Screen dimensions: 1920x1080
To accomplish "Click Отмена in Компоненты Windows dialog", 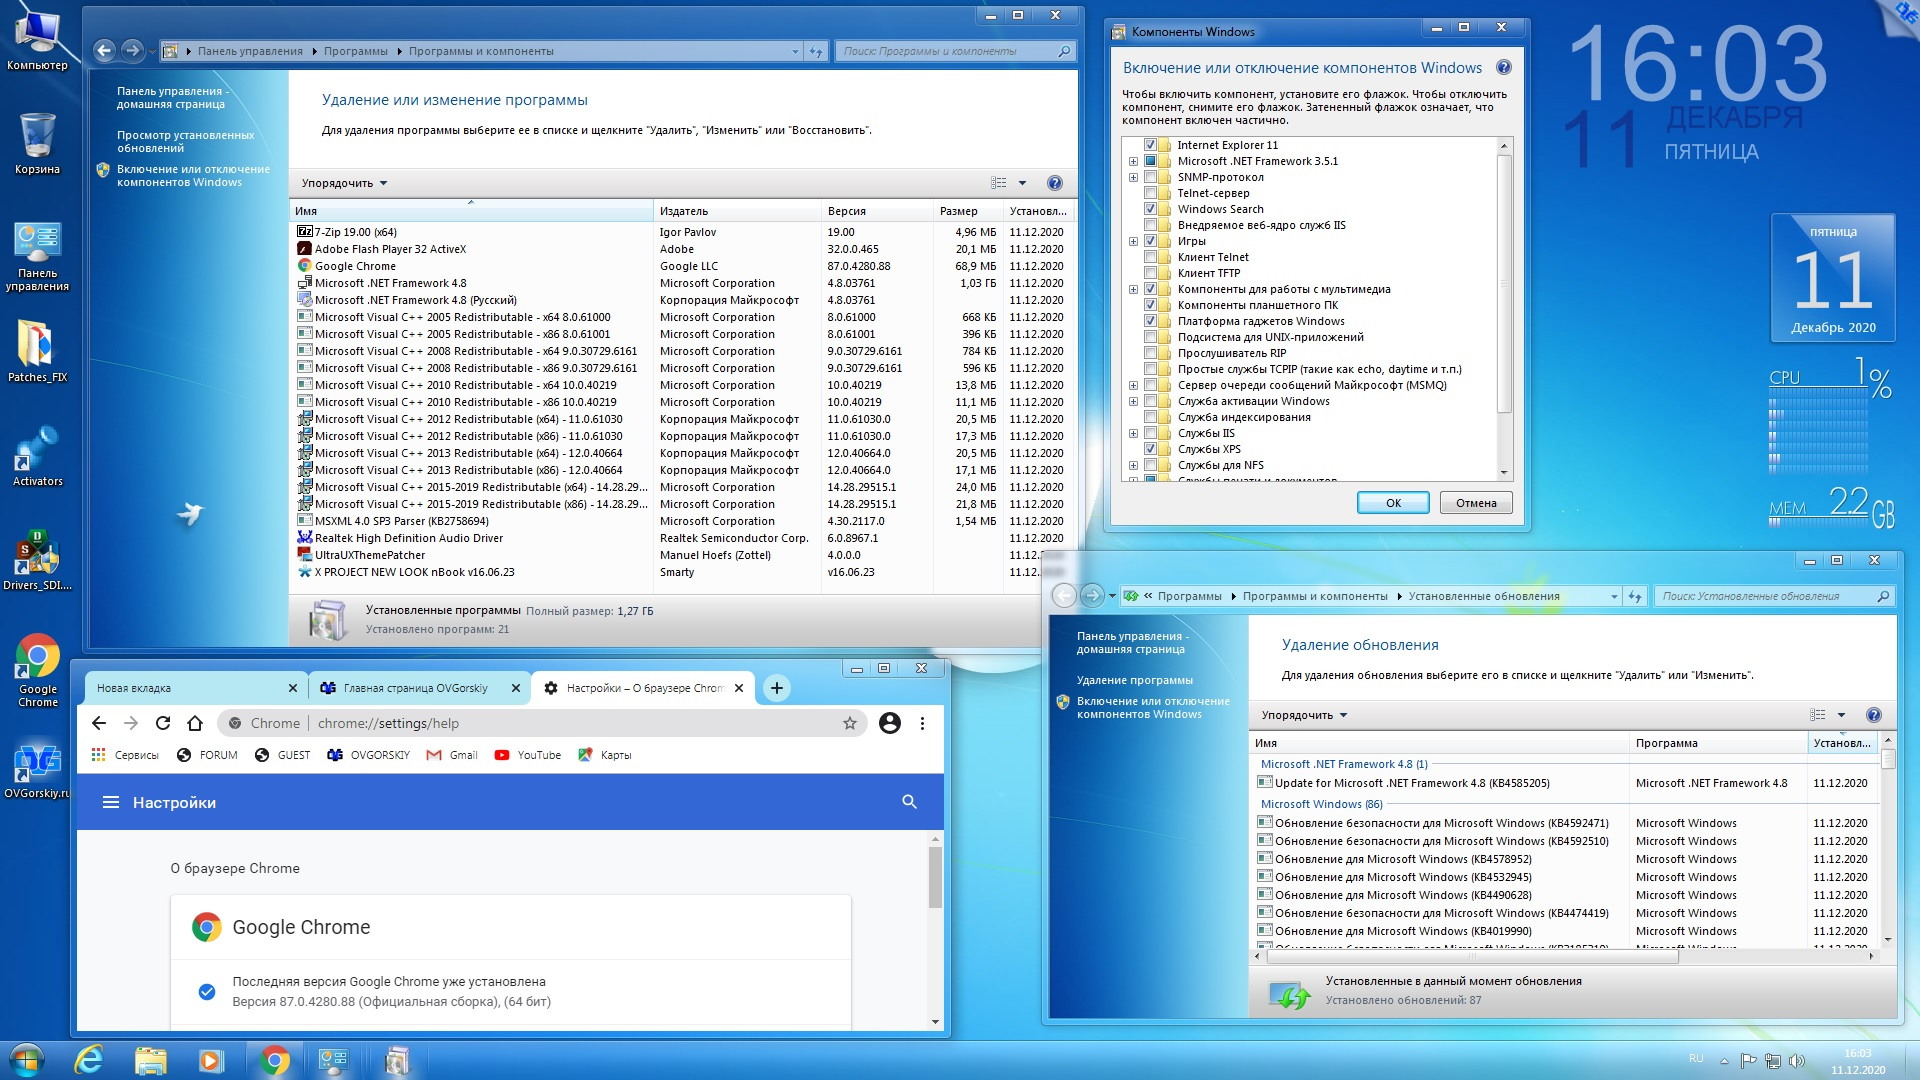I will point(1476,503).
